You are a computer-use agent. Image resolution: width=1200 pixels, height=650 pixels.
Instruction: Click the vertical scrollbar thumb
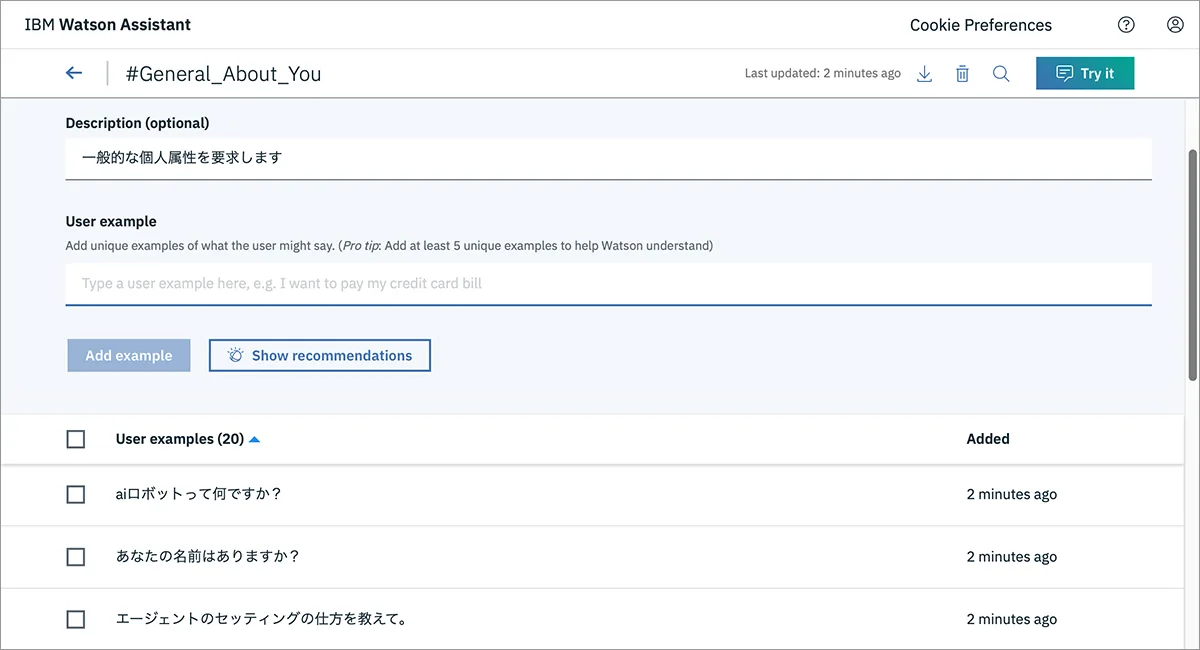[1192, 265]
